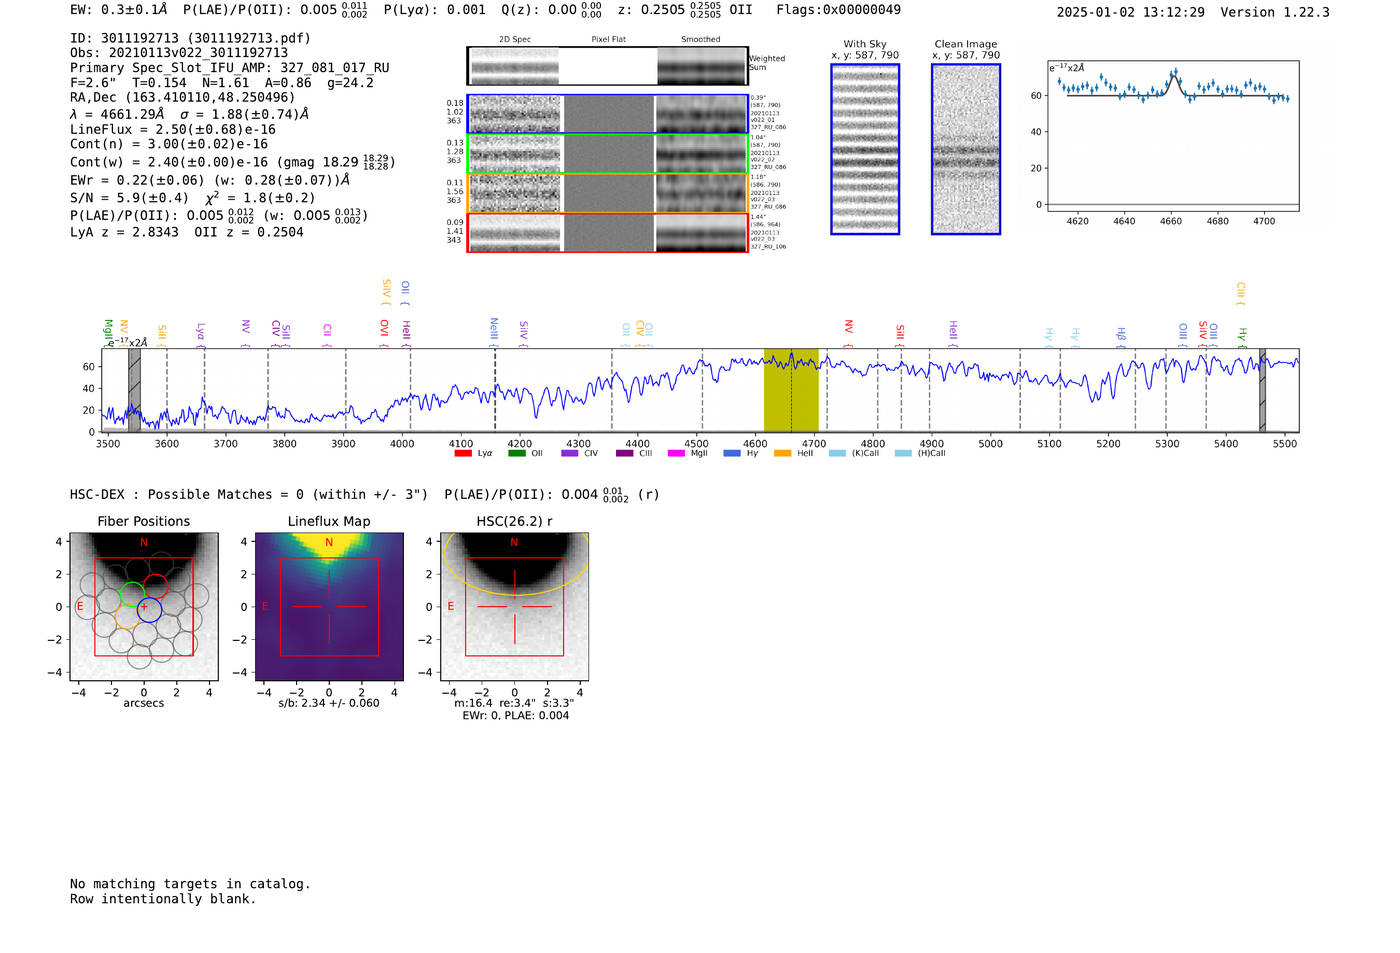Select the Weighted Sum smoothed 2D spectrum
The image size is (1400, 953).
702,66
